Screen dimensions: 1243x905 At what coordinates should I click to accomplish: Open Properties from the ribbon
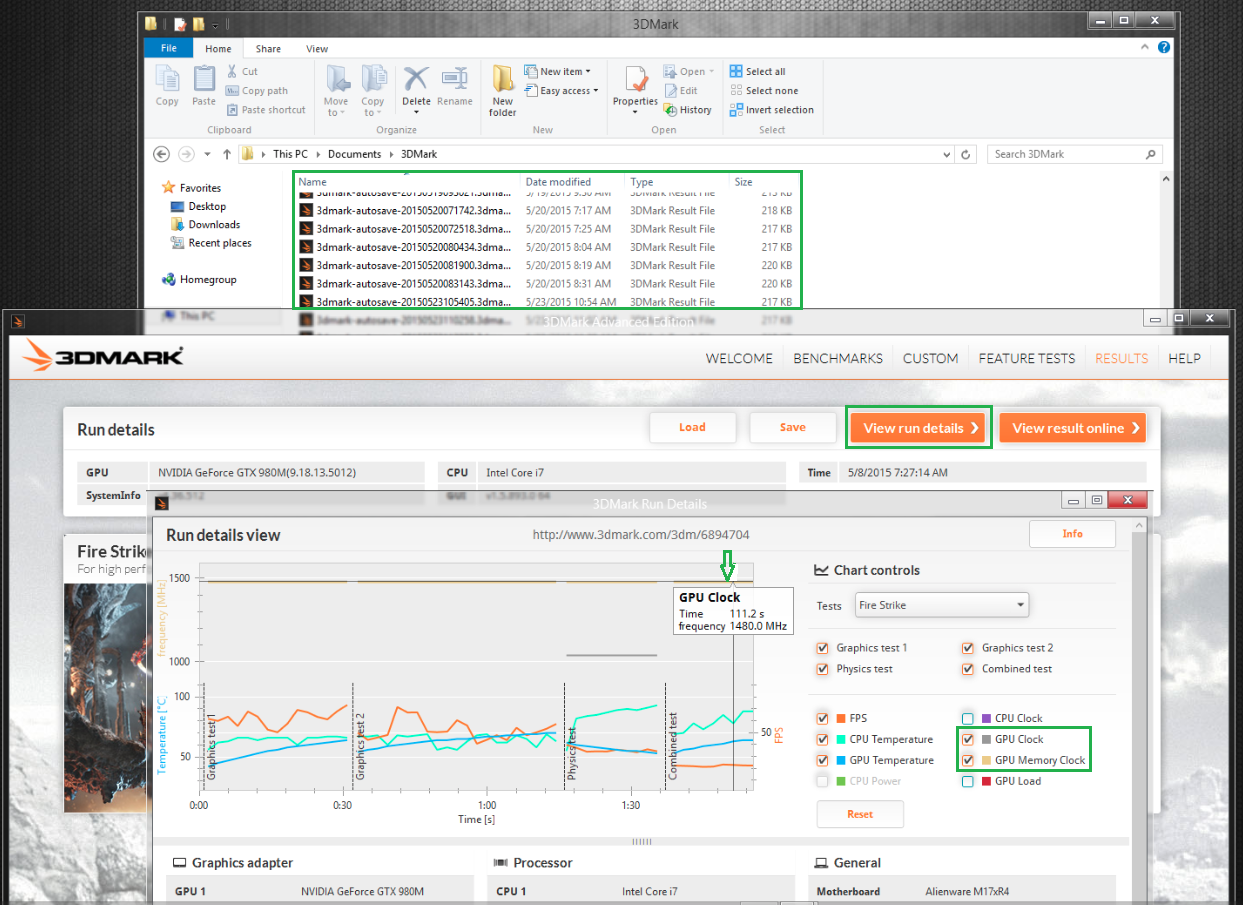[635, 90]
